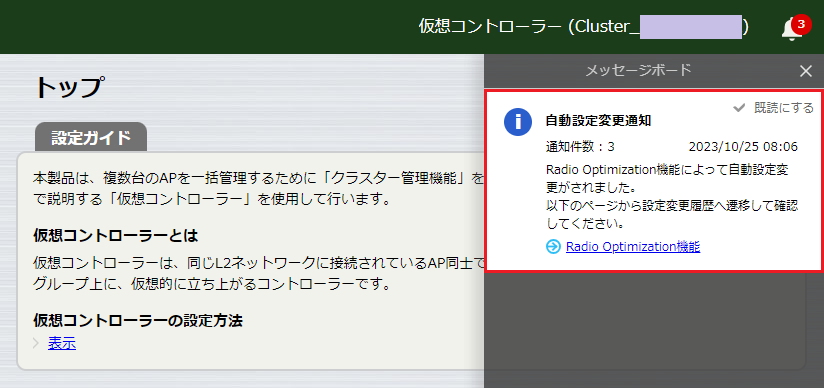Click the blue info icon beside 自動設定変更通知
This screenshot has width=824, height=388.
coord(518,122)
